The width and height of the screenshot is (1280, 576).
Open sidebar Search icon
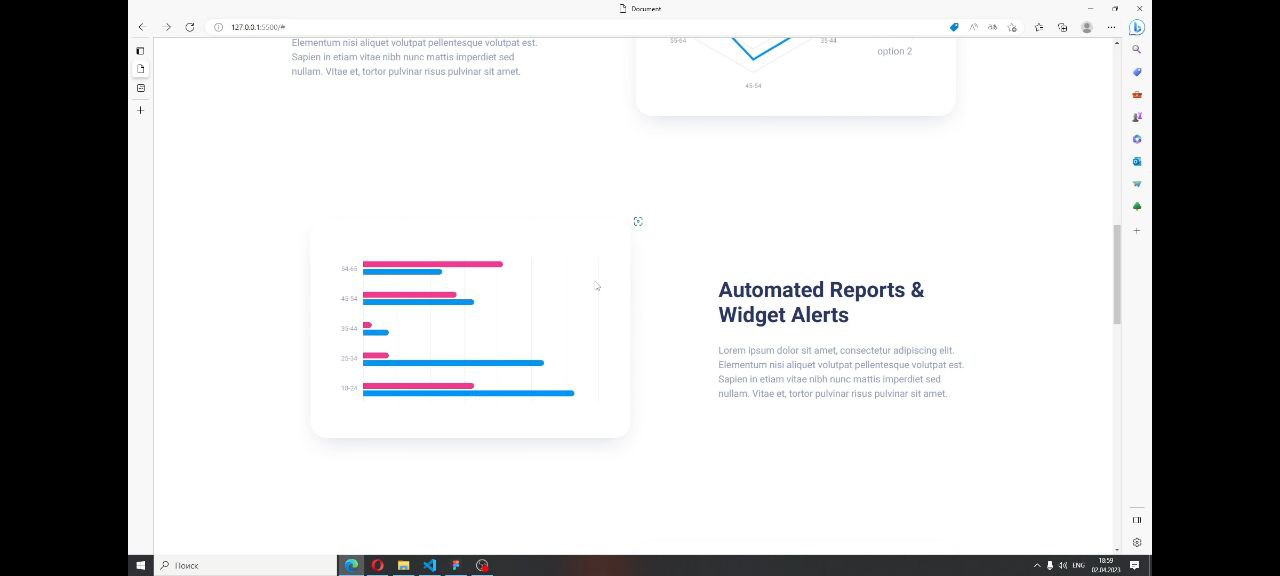point(1137,49)
